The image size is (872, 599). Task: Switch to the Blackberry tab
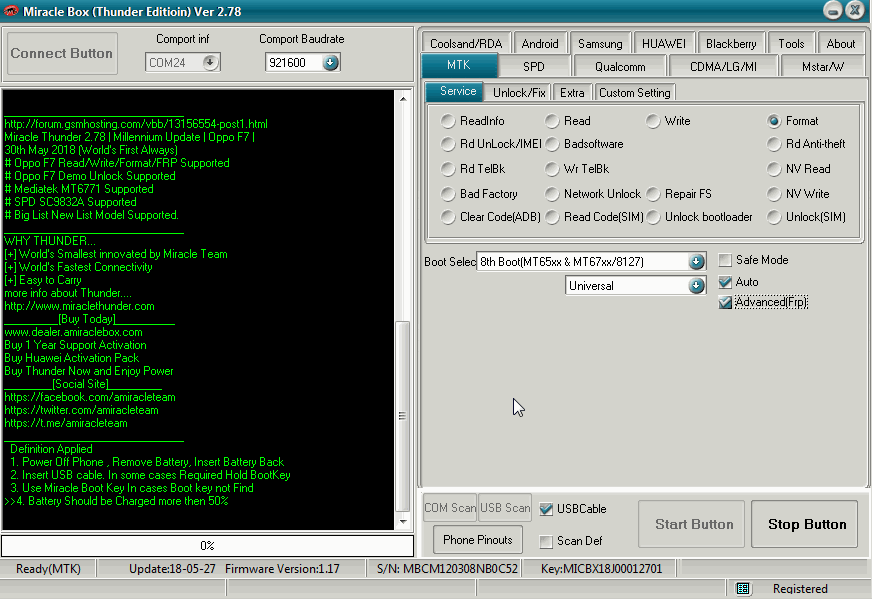731,43
